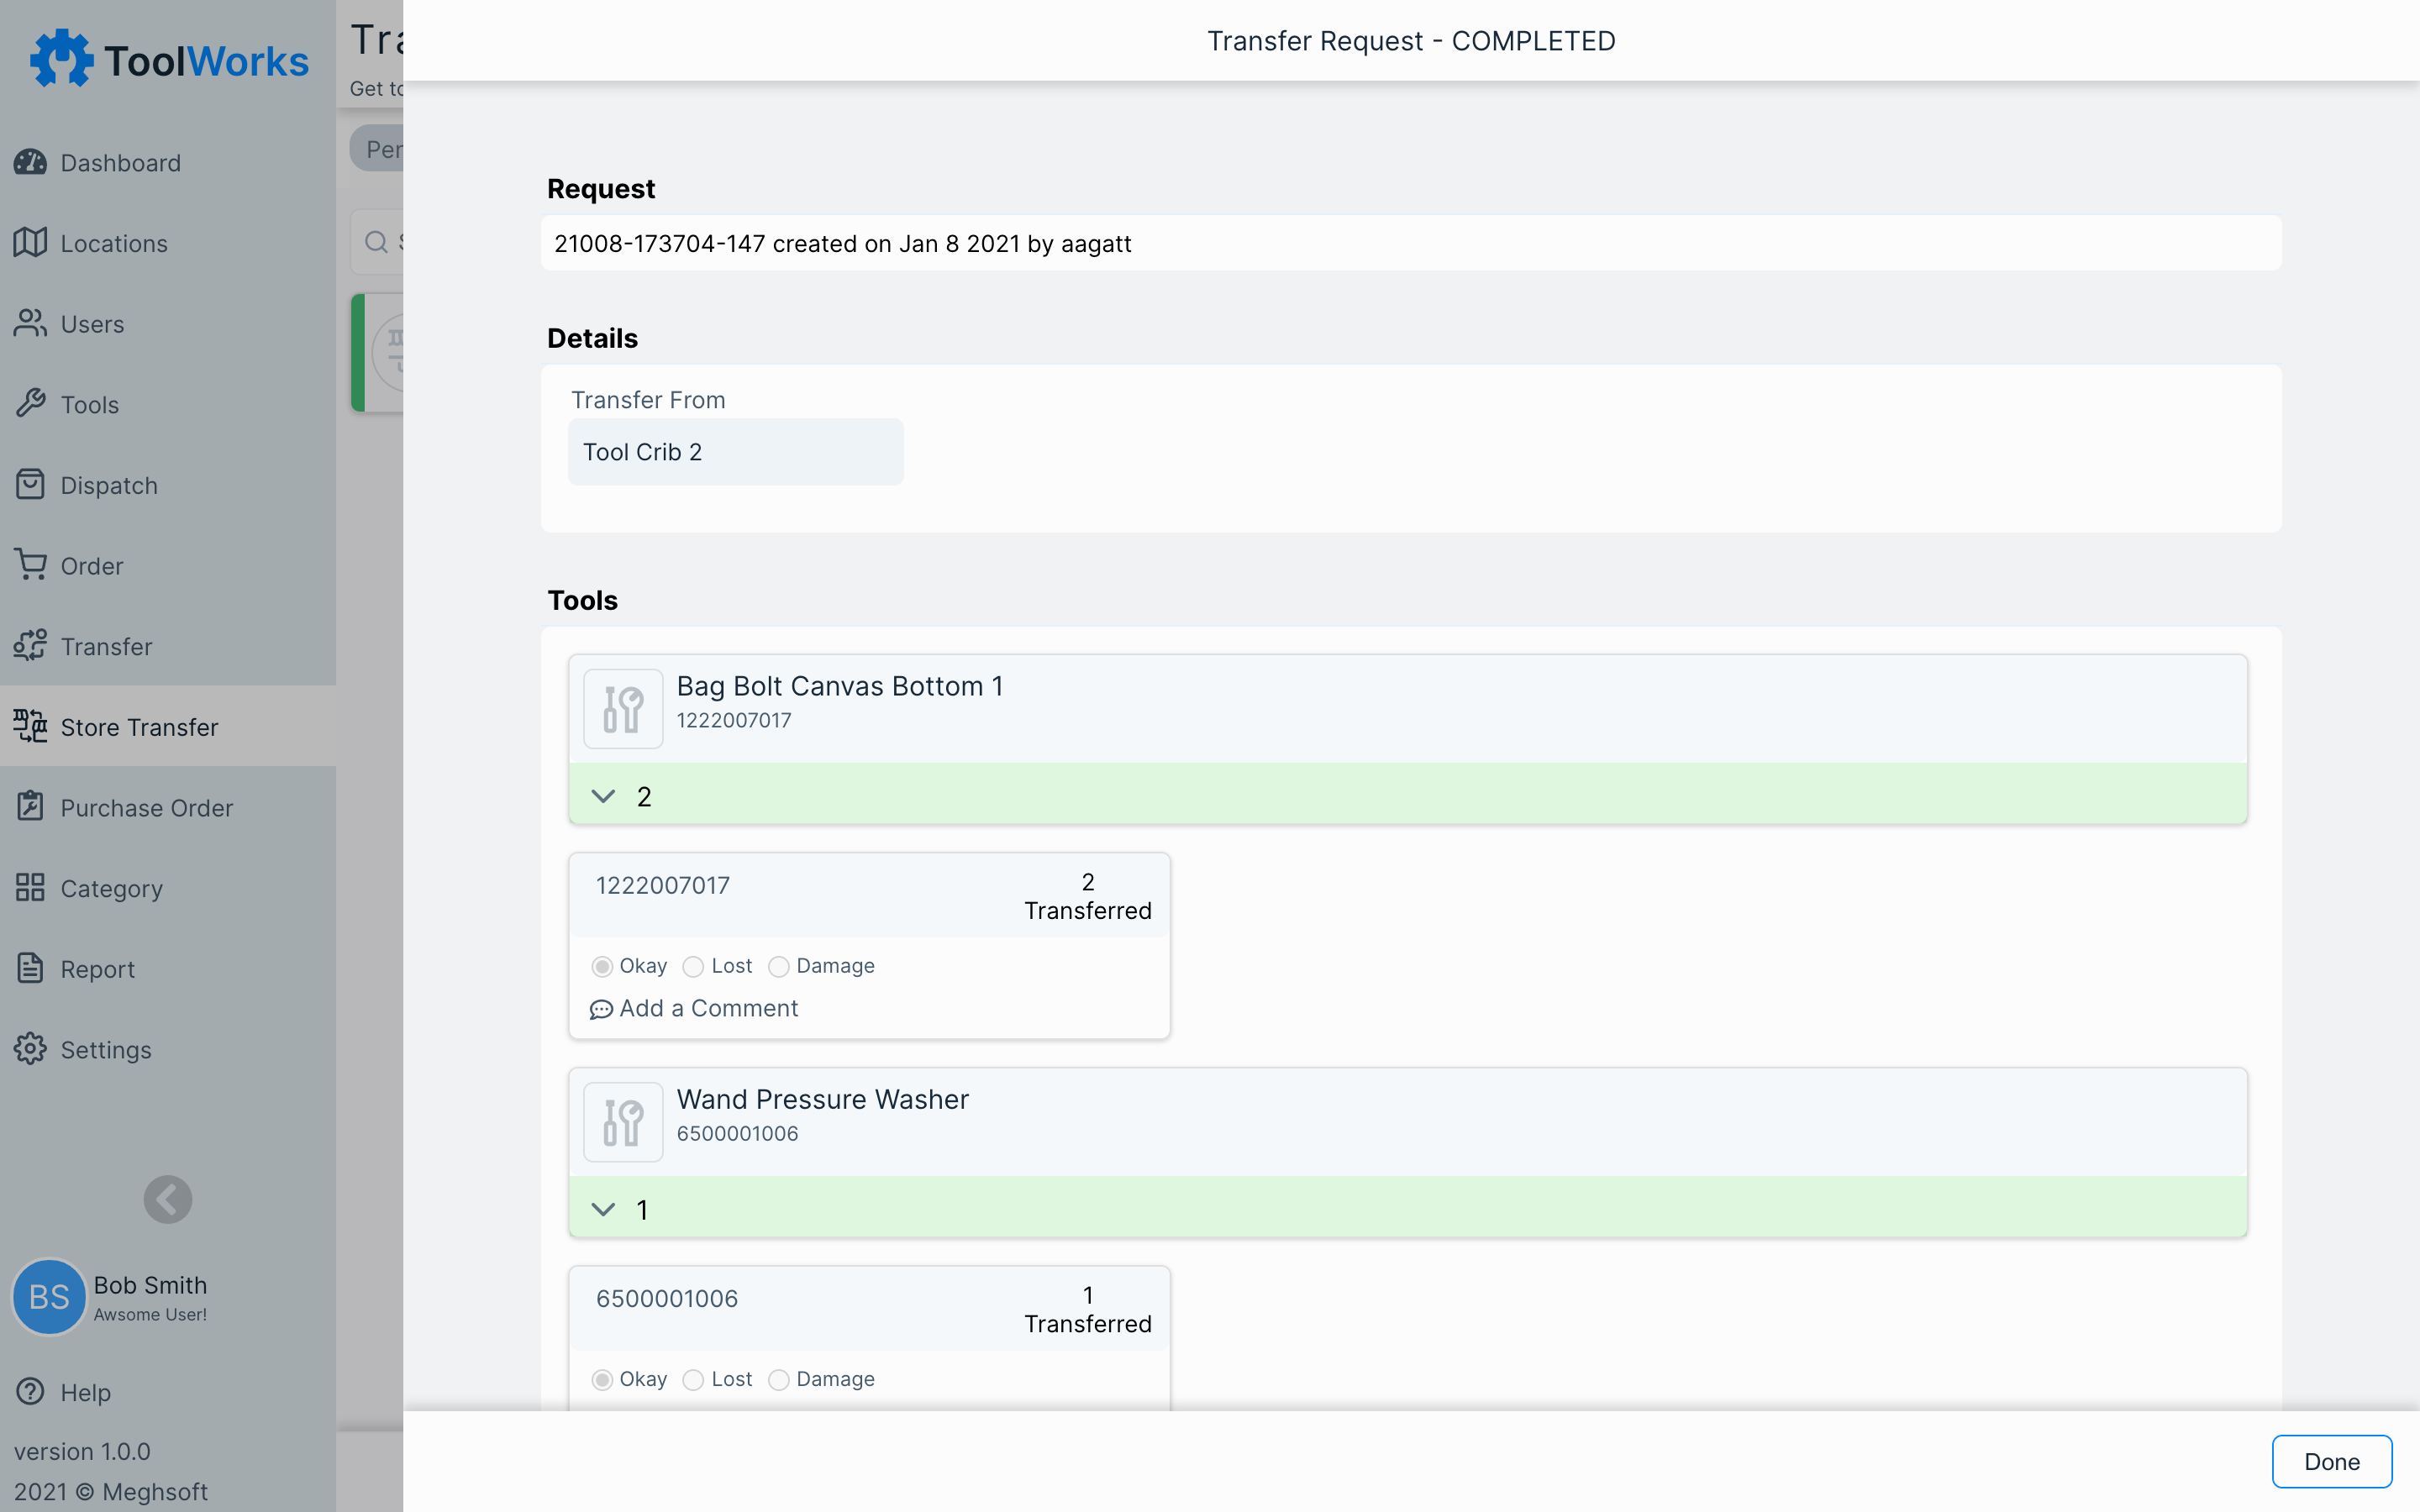
Task: Click the Transfer Request number input field
Action: [1411, 242]
